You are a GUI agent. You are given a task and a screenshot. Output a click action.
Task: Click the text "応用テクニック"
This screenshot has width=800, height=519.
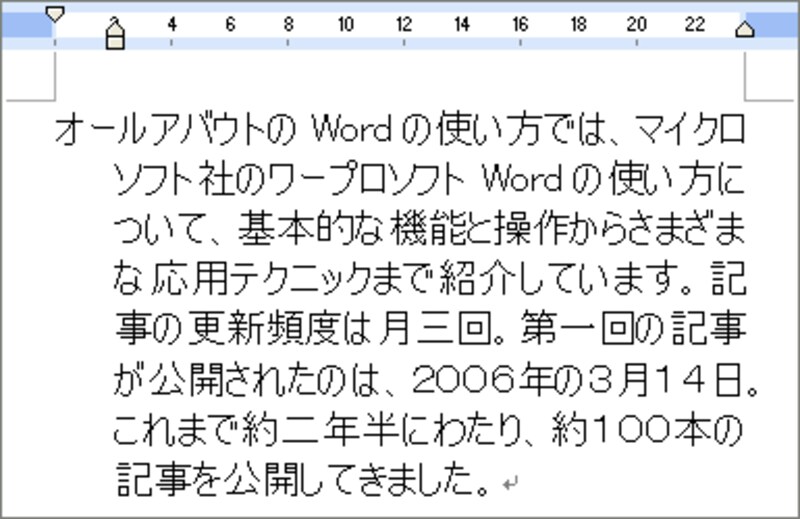coord(261,279)
